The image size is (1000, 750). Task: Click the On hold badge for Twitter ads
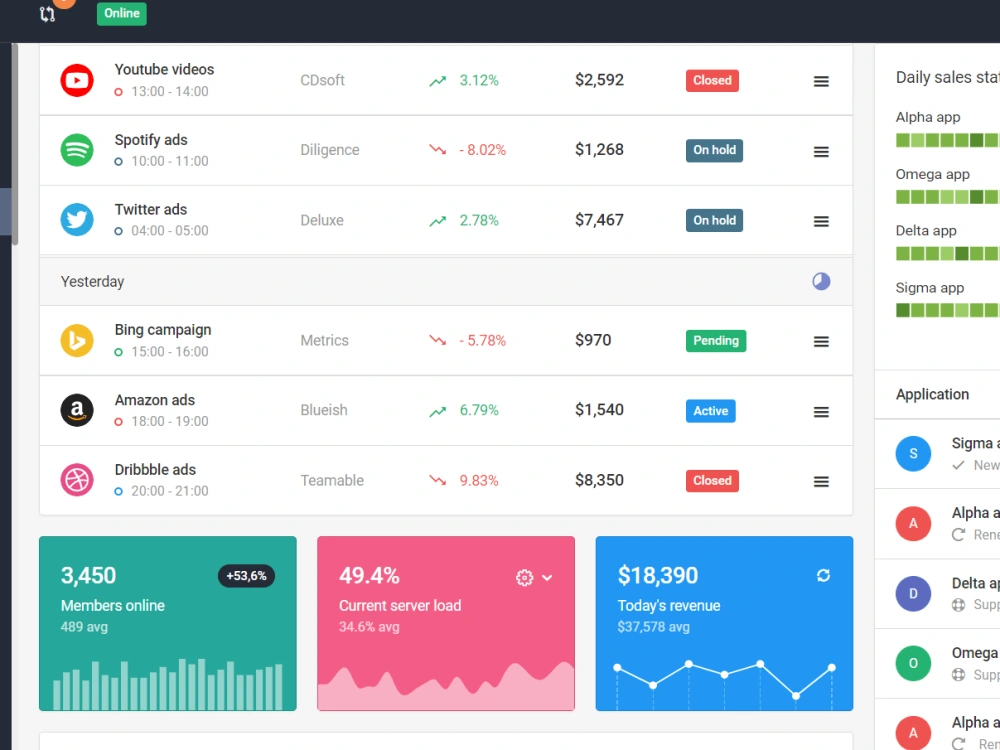(714, 221)
